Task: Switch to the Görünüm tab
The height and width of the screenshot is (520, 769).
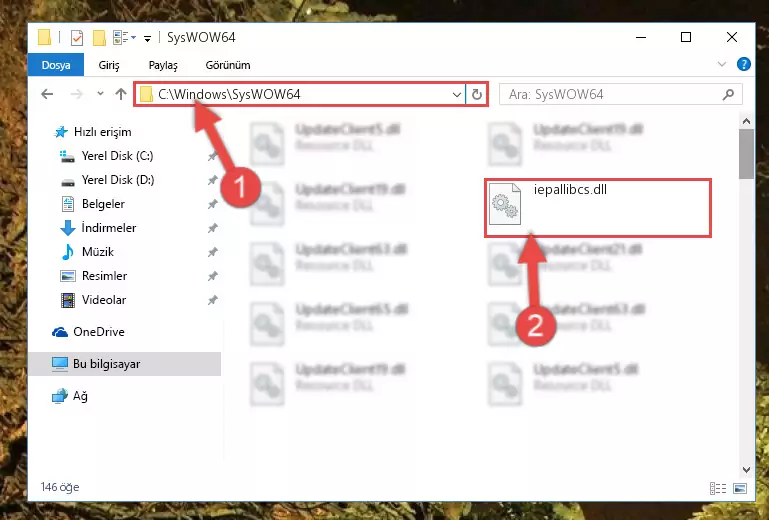Action: (x=228, y=65)
